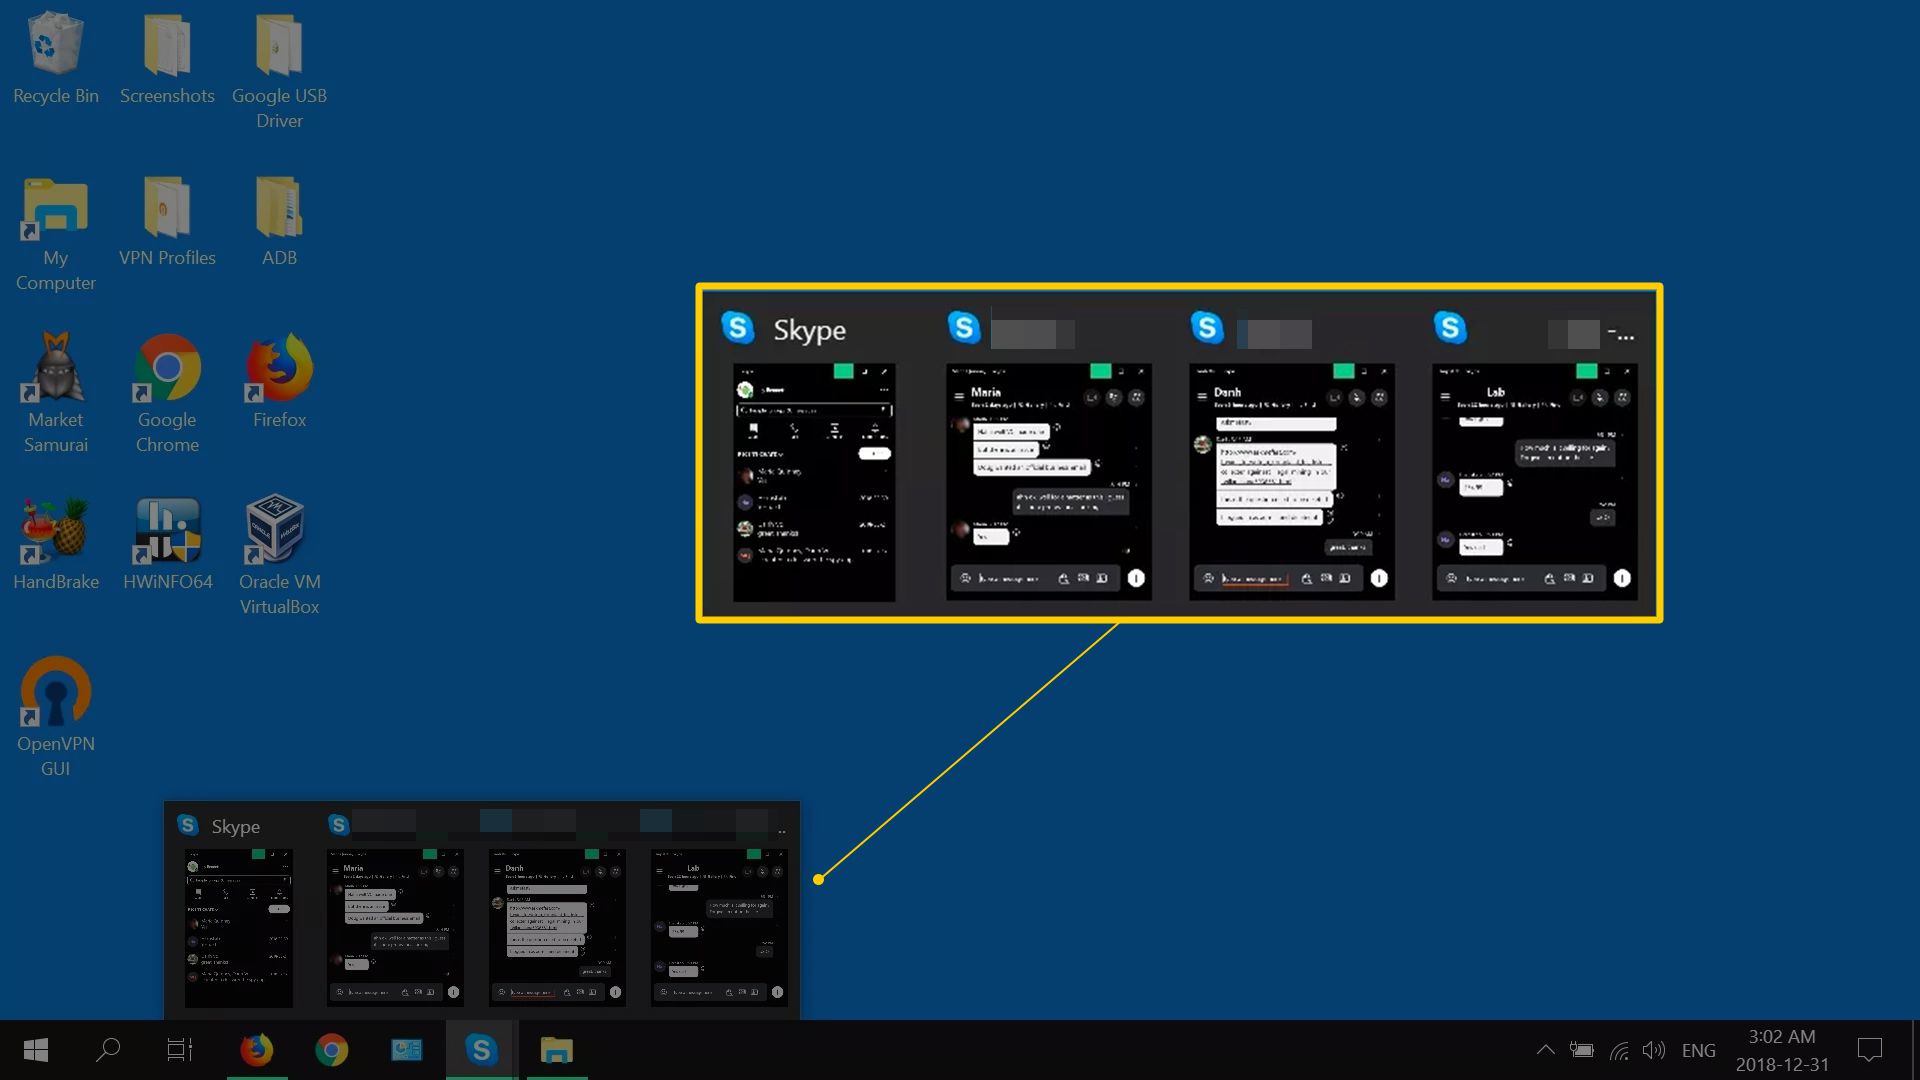Open the VPN Profiles folder

click(167, 222)
